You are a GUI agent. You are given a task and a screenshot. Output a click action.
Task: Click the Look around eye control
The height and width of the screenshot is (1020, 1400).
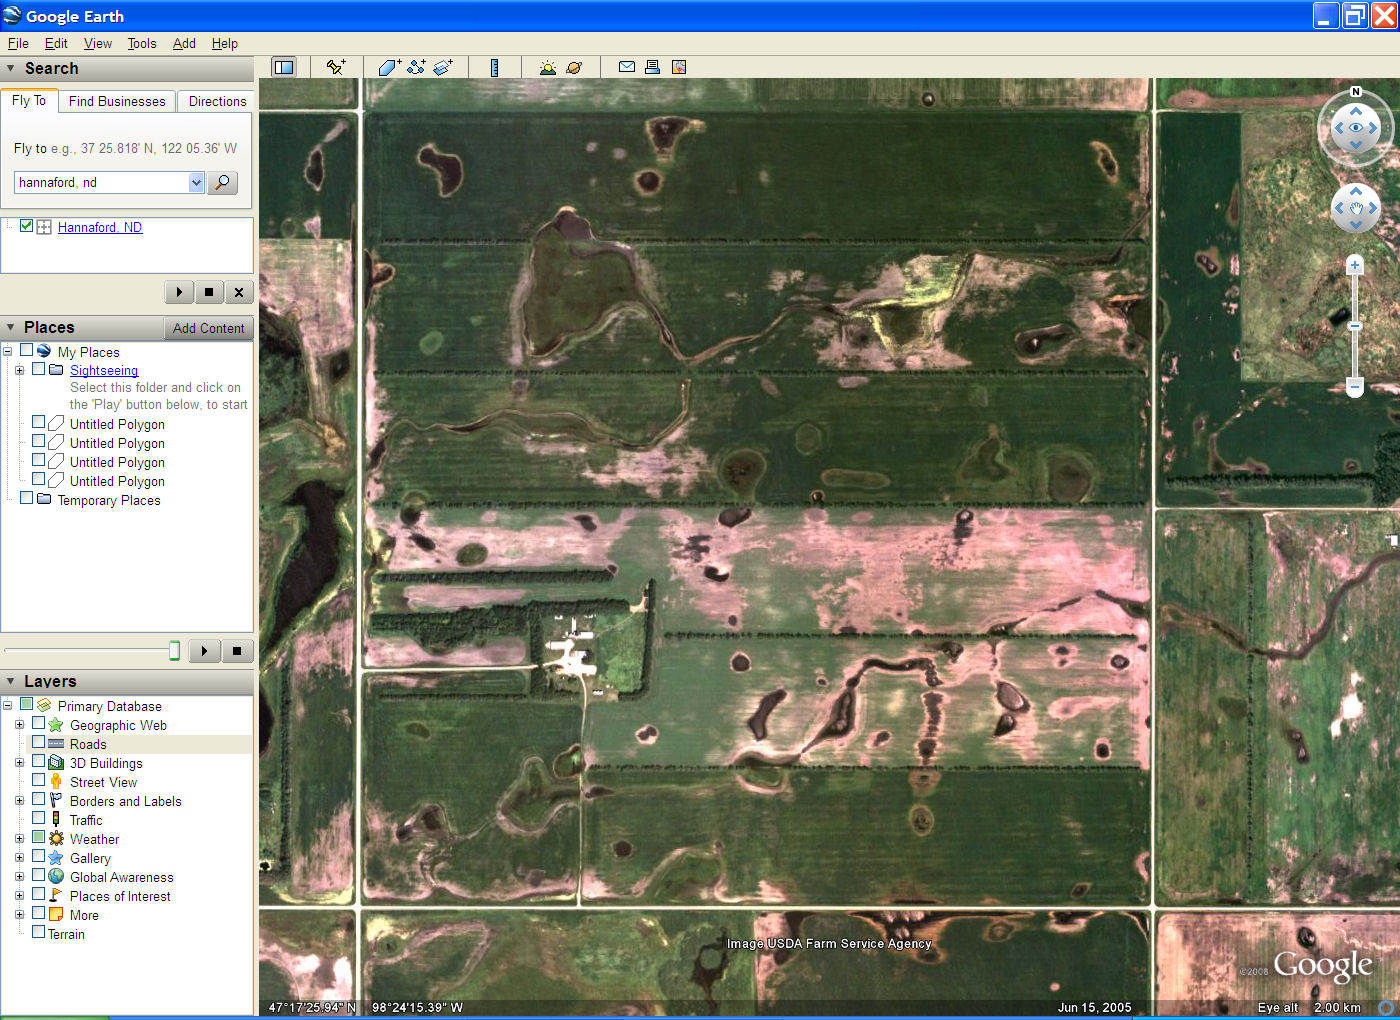[1356, 128]
